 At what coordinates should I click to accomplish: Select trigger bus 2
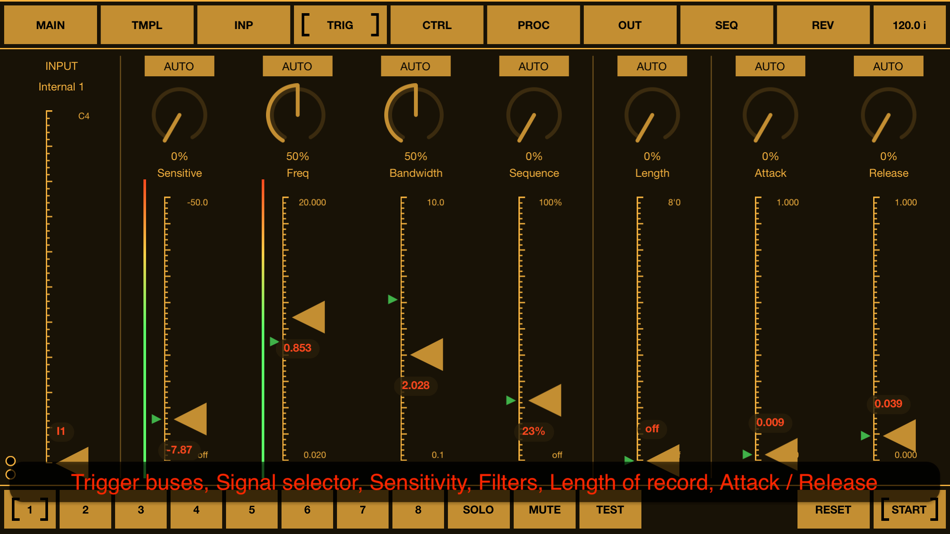(85, 510)
